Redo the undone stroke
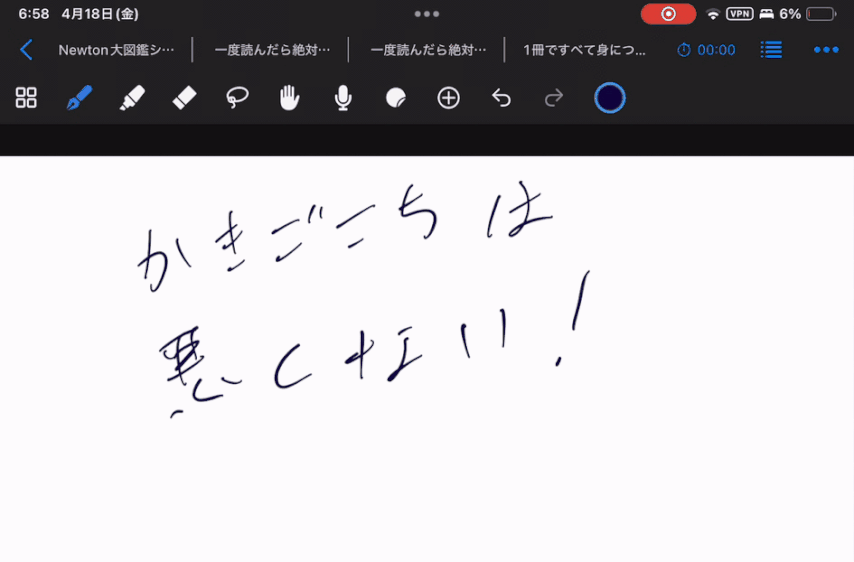854x562 pixels. tap(554, 98)
